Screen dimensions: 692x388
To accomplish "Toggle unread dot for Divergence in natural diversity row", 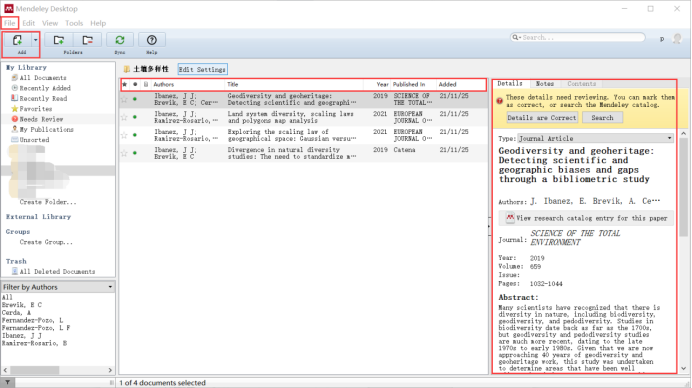I will point(135,153).
